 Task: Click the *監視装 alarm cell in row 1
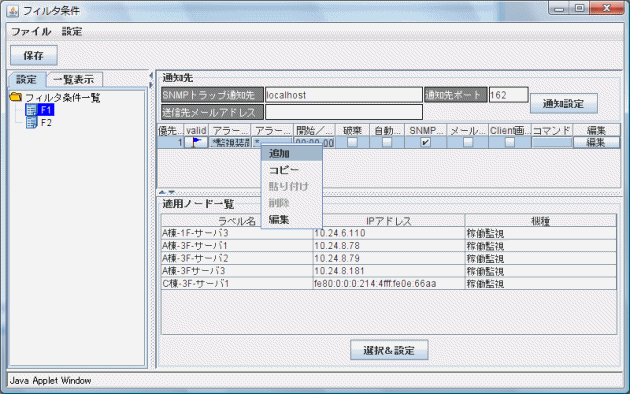[230, 142]
